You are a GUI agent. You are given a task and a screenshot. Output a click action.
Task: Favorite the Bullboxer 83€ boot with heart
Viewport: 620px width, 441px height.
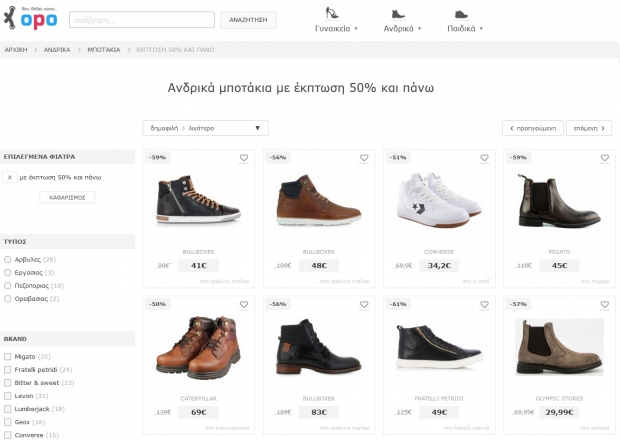[364, 305]
